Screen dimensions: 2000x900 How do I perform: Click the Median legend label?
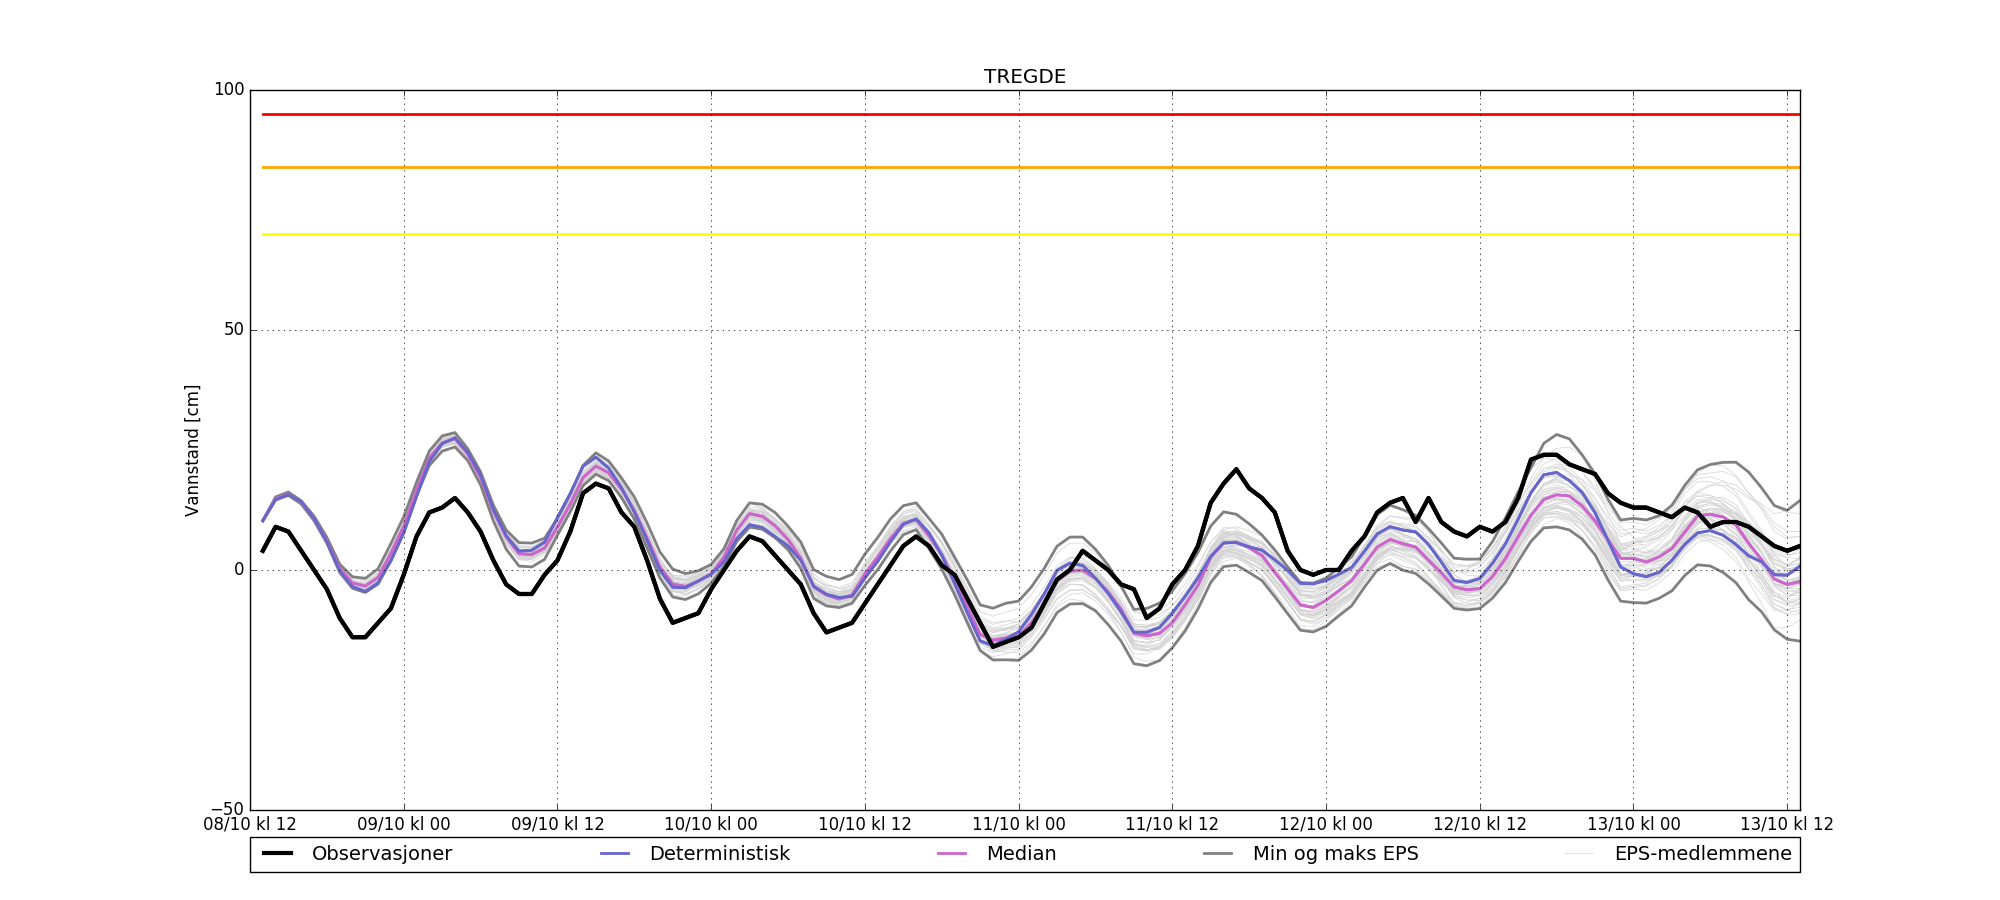[1021, 854]
